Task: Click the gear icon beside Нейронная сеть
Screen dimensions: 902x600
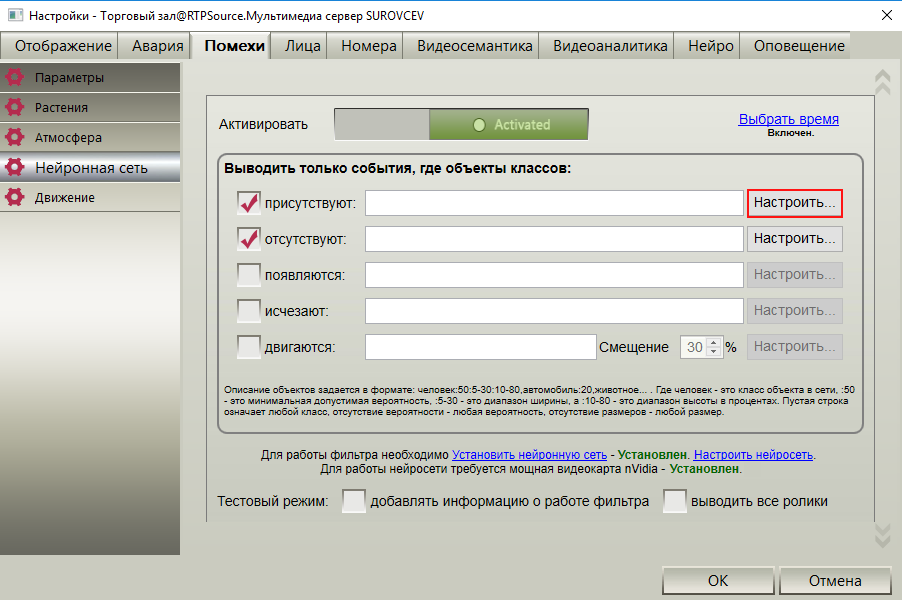Action: coord(14,167)
